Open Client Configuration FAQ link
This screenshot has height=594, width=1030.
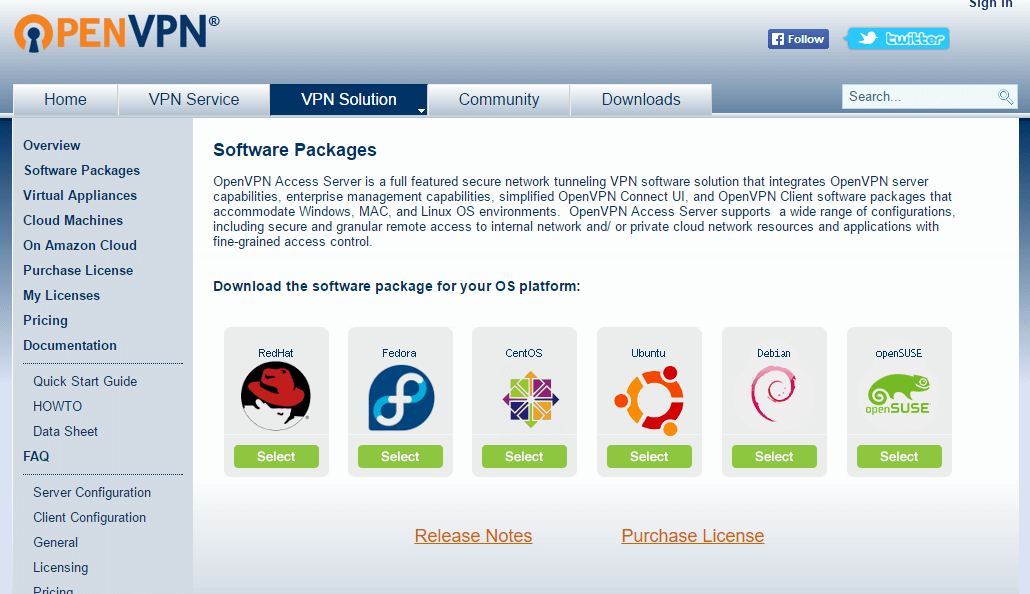click(x=90, y=517)
